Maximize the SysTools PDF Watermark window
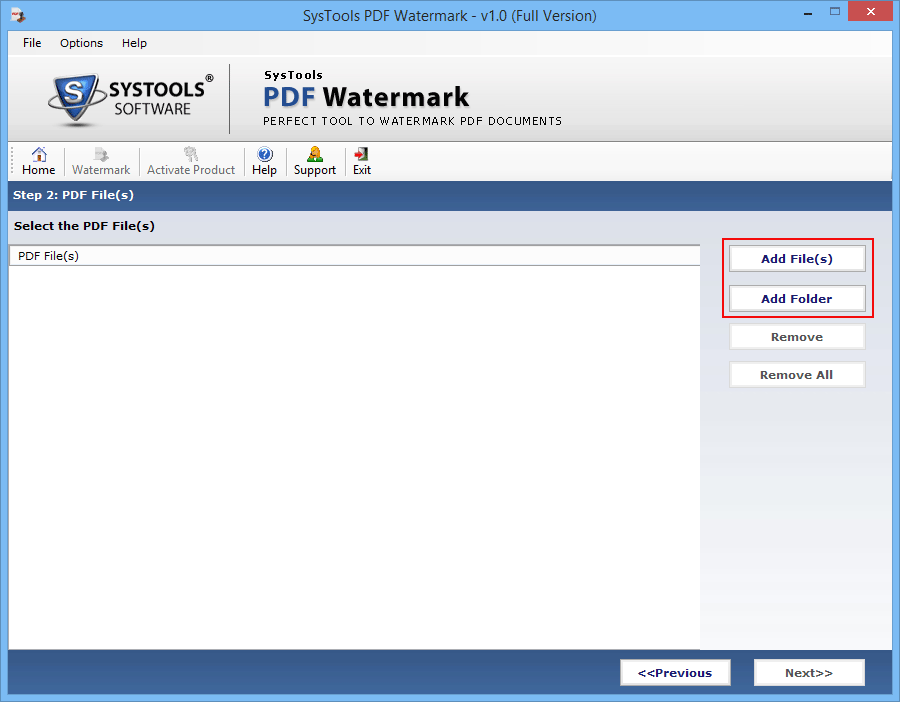 835,13
